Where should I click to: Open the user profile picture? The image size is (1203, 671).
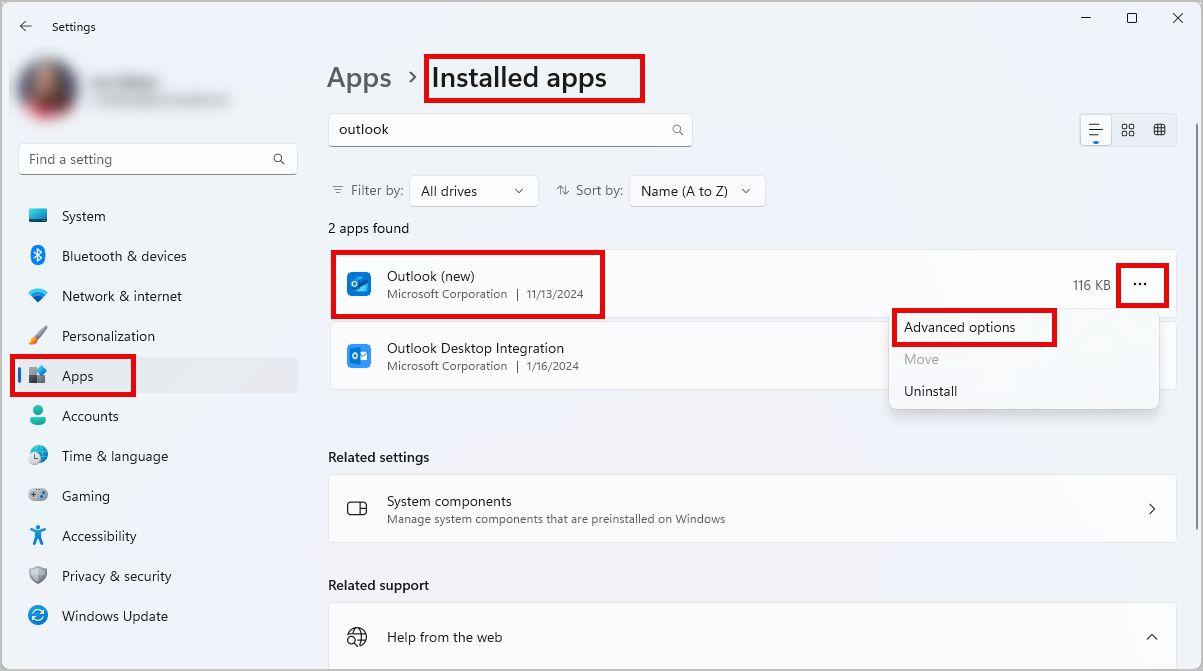[x=48, y=89]
